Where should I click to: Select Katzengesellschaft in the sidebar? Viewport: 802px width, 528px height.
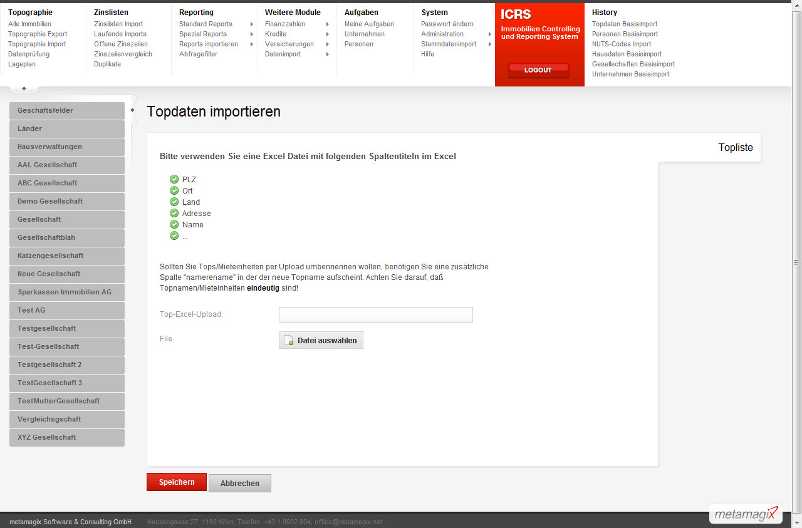coord(67,256)
